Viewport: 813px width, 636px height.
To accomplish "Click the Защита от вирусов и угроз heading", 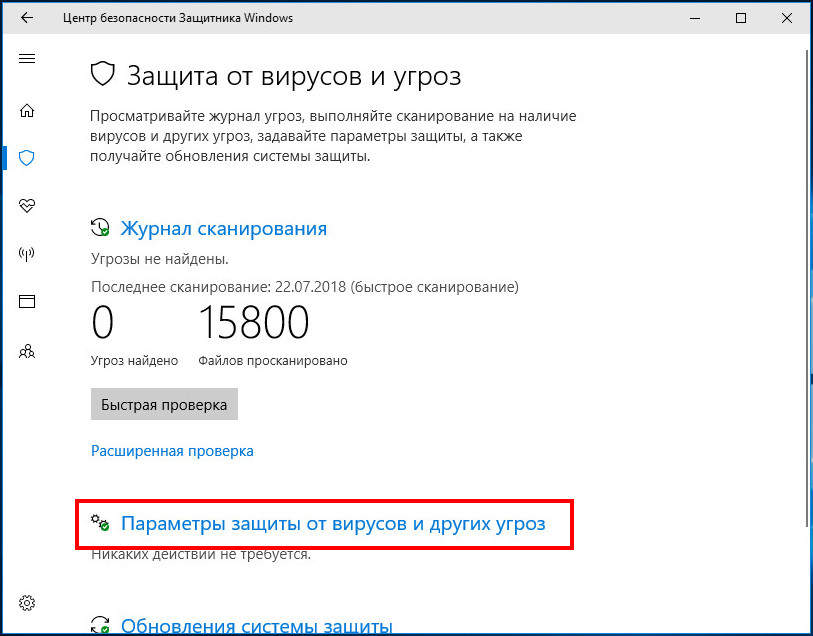I will pos(294,76).
